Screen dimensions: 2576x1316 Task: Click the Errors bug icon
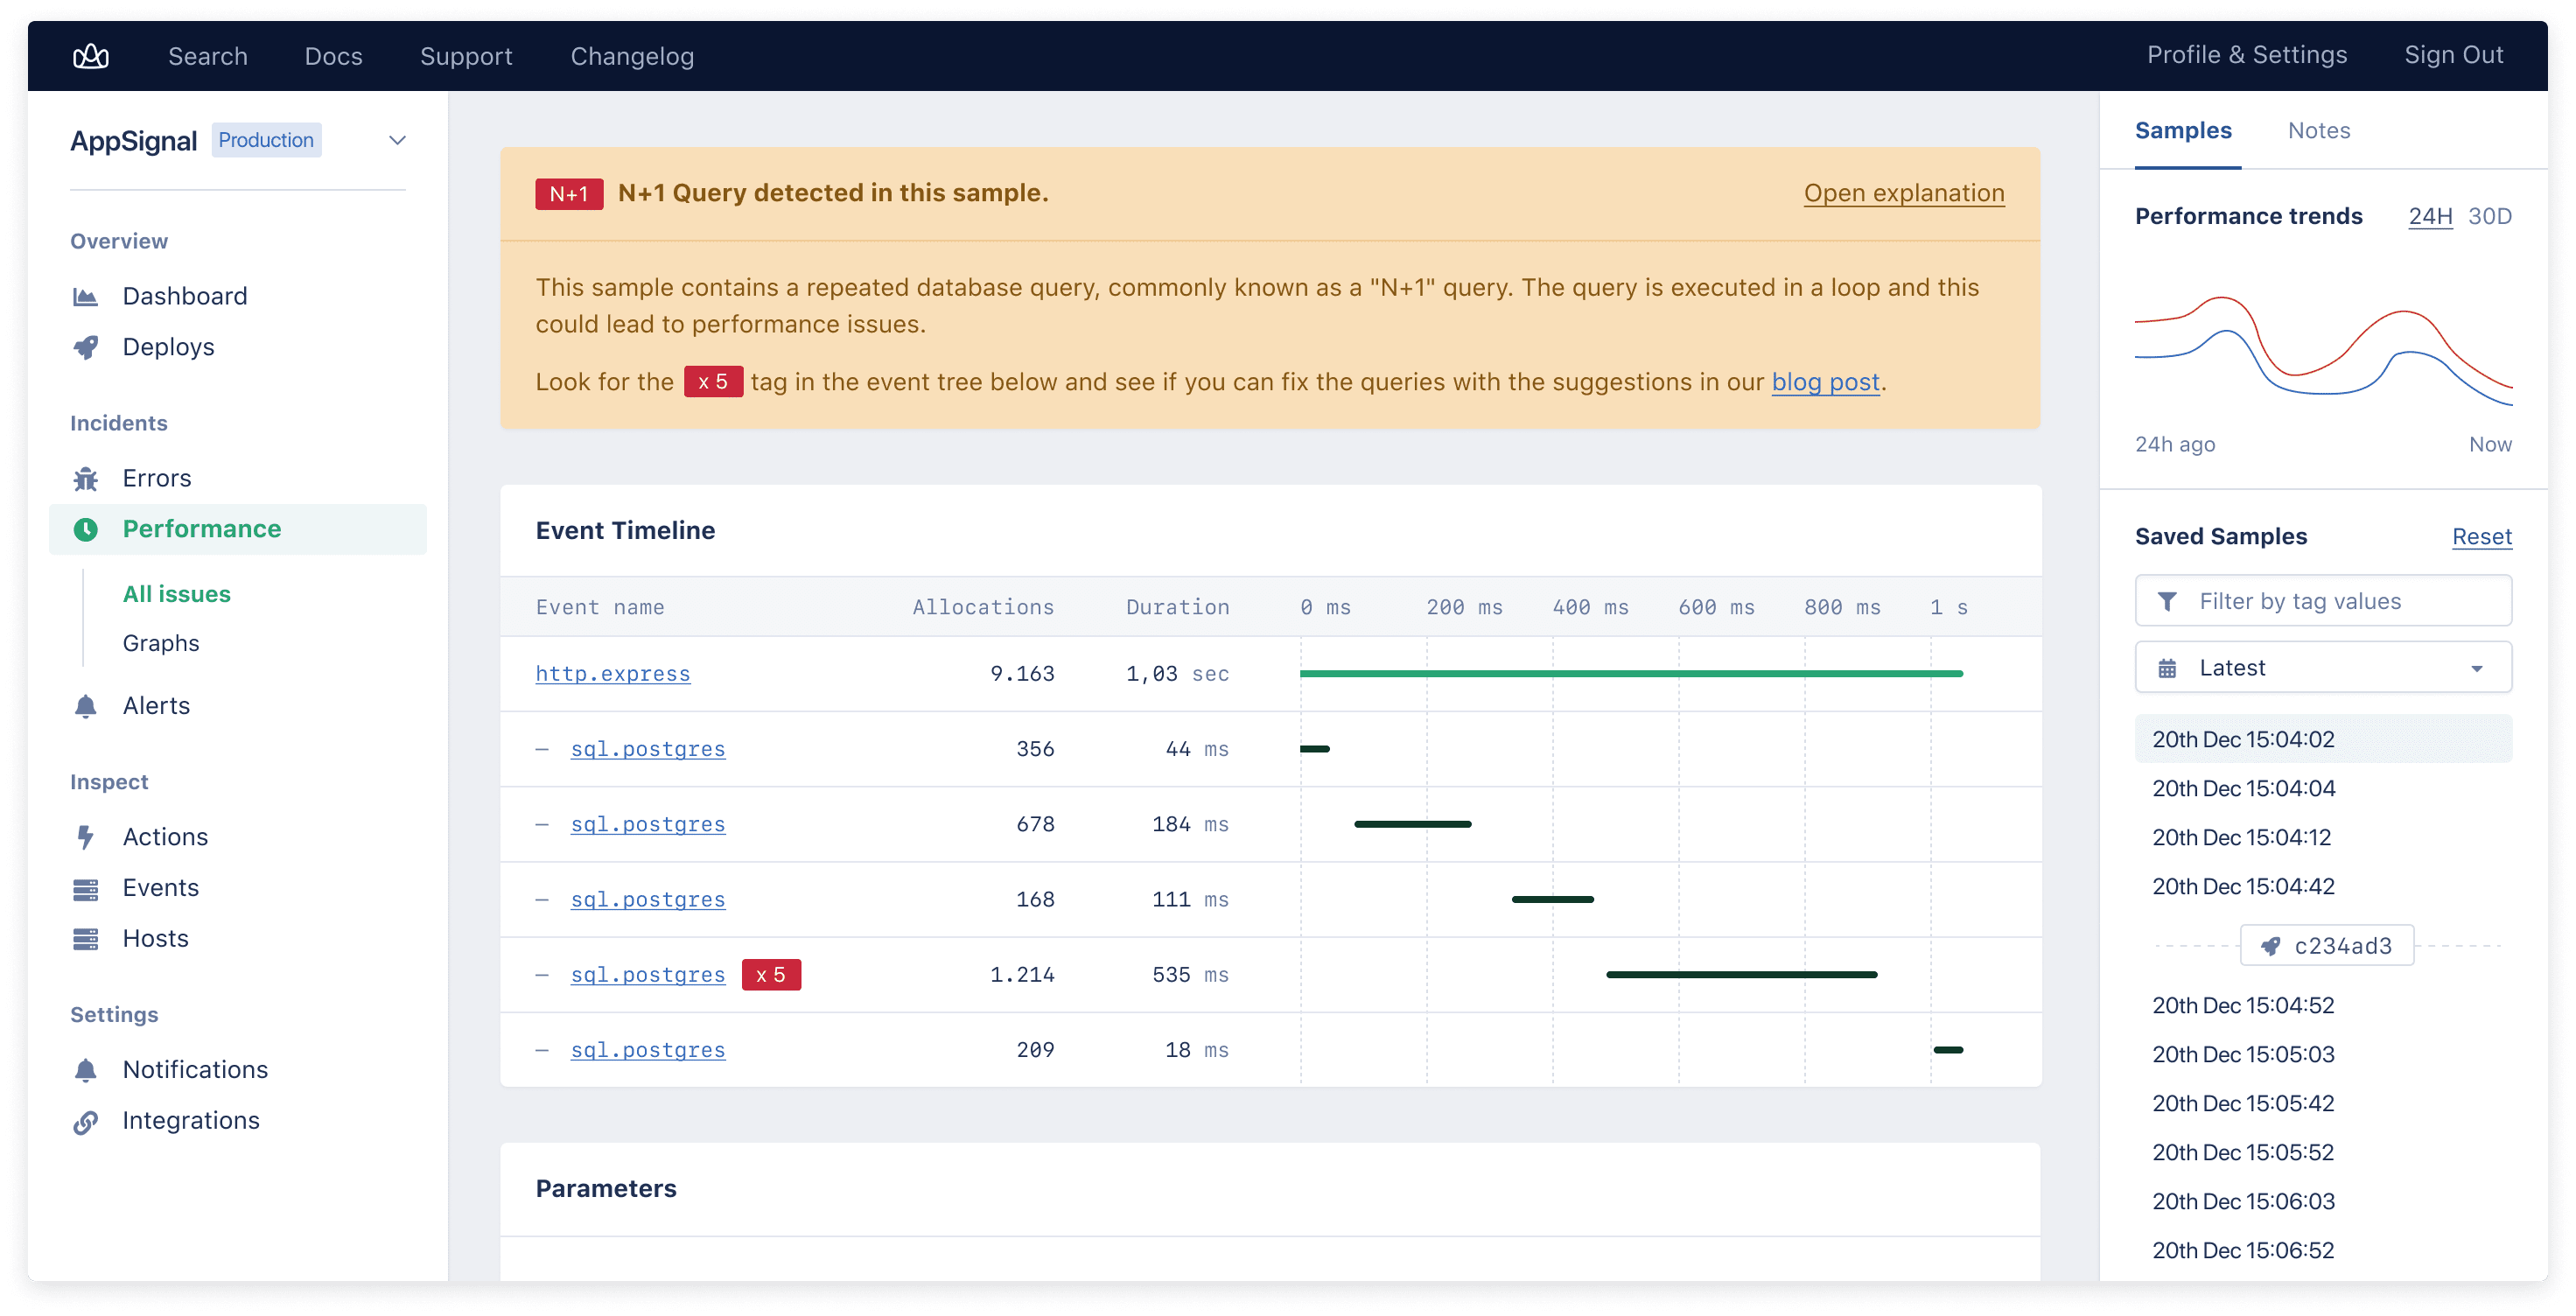coord(86,479)
